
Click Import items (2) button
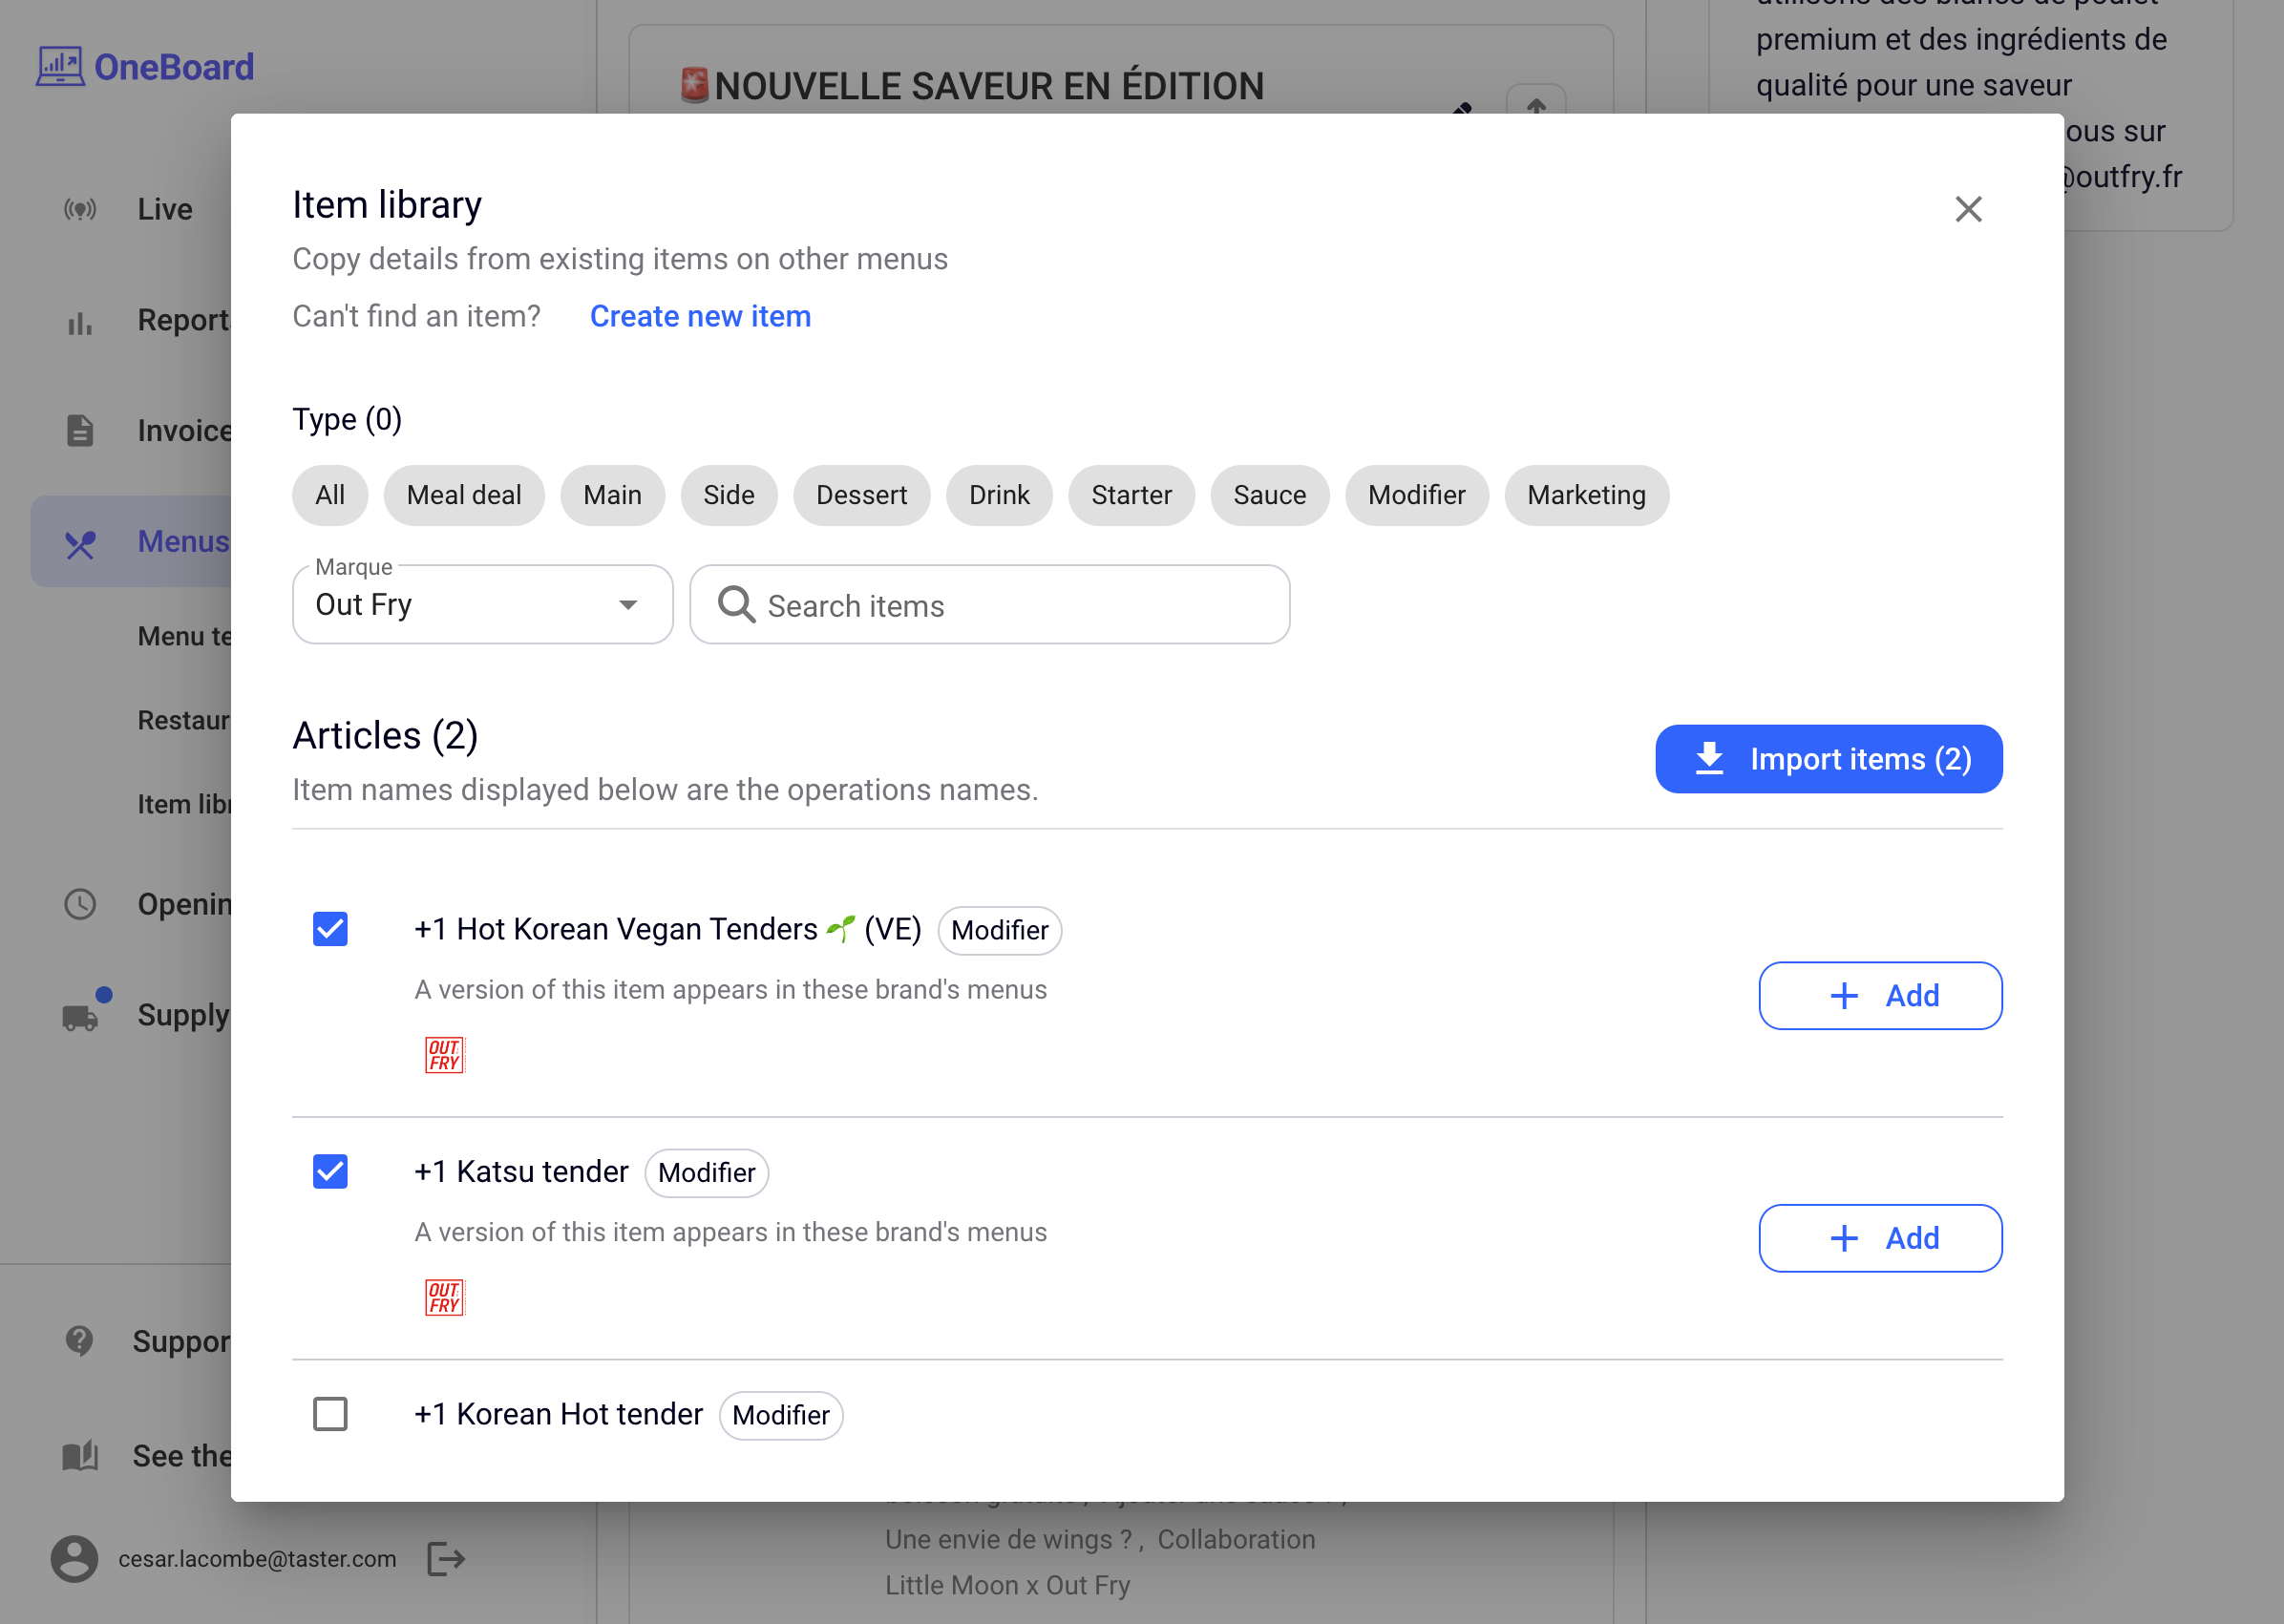pos(1828,759)
